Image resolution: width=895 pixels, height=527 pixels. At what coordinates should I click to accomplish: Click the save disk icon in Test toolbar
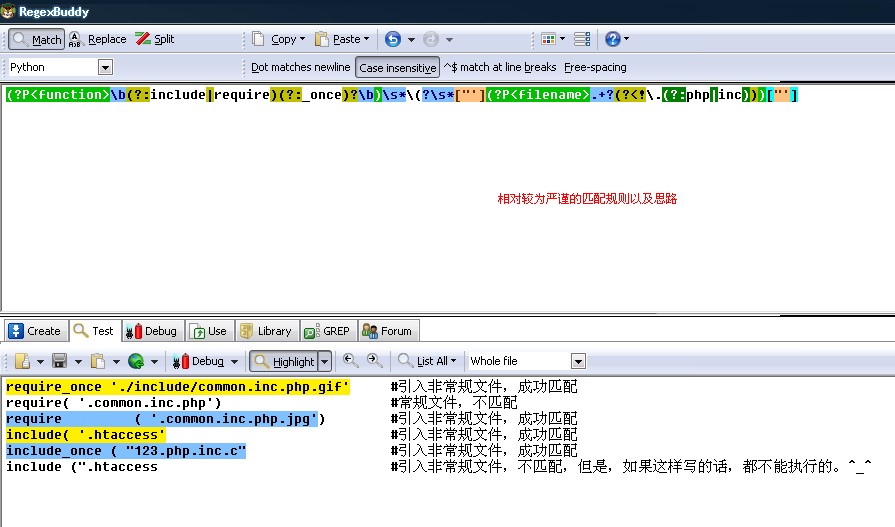pyautogui.click(x=60, y=361)
